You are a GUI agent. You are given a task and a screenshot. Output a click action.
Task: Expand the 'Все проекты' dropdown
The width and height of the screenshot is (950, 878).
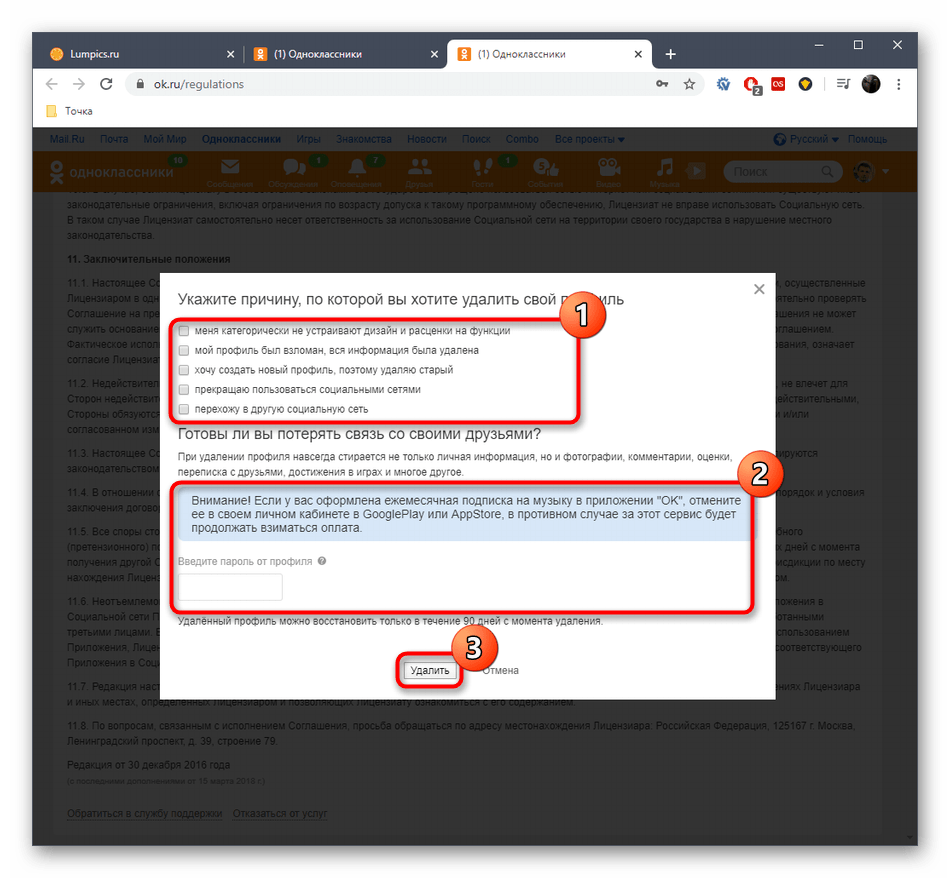(589, 139)
